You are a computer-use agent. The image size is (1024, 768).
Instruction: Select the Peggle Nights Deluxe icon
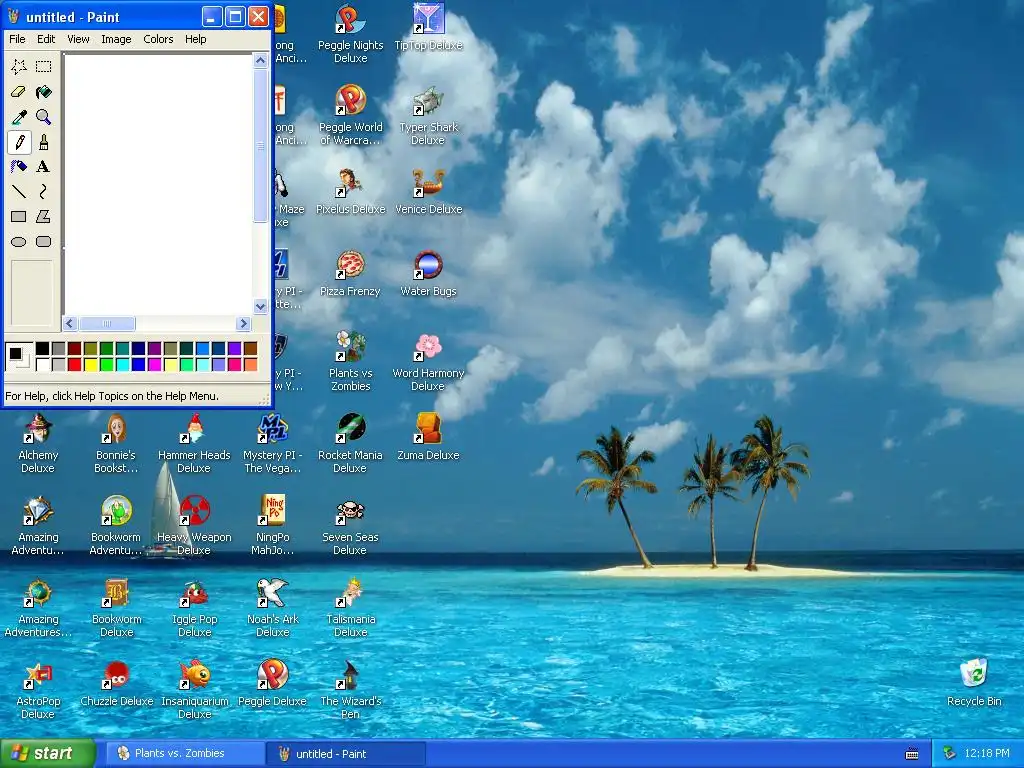[x=351, y=33]
